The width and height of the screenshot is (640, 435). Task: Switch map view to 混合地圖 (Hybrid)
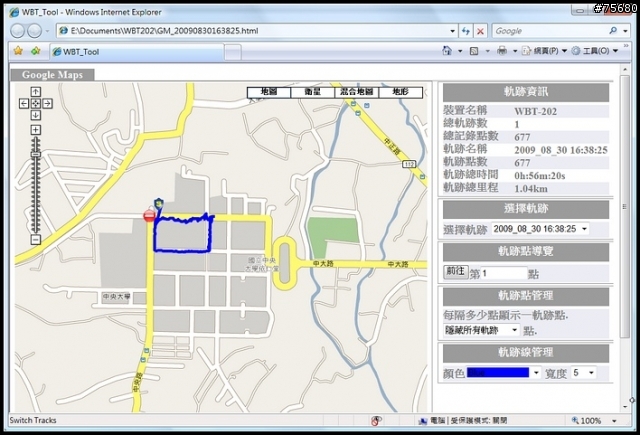tap(357, 92)
